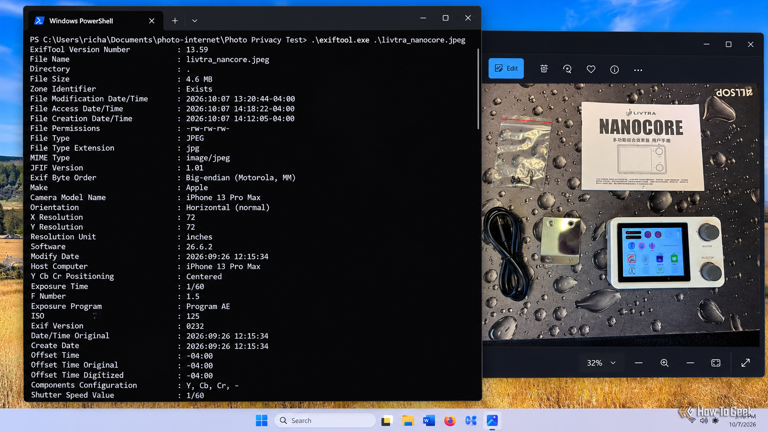Expand the Photos See more menu
The image size is (768, 432).
coord(638,70)
